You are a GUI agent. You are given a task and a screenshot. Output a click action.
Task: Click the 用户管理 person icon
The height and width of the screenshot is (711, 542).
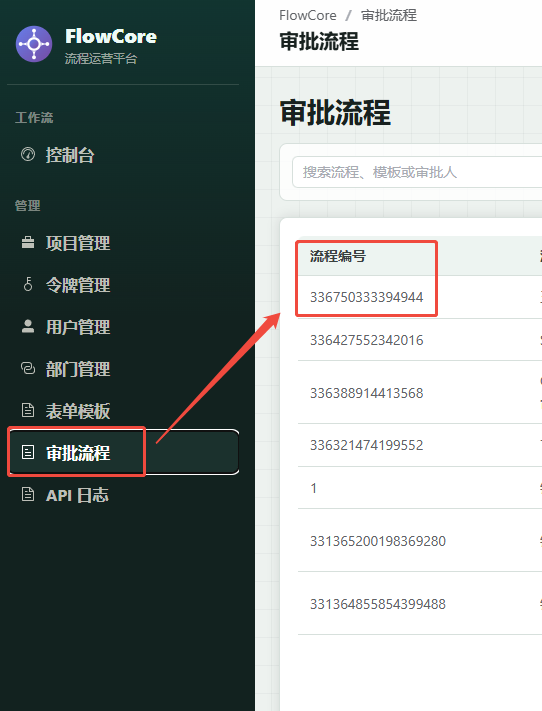[x=28, y=326]
